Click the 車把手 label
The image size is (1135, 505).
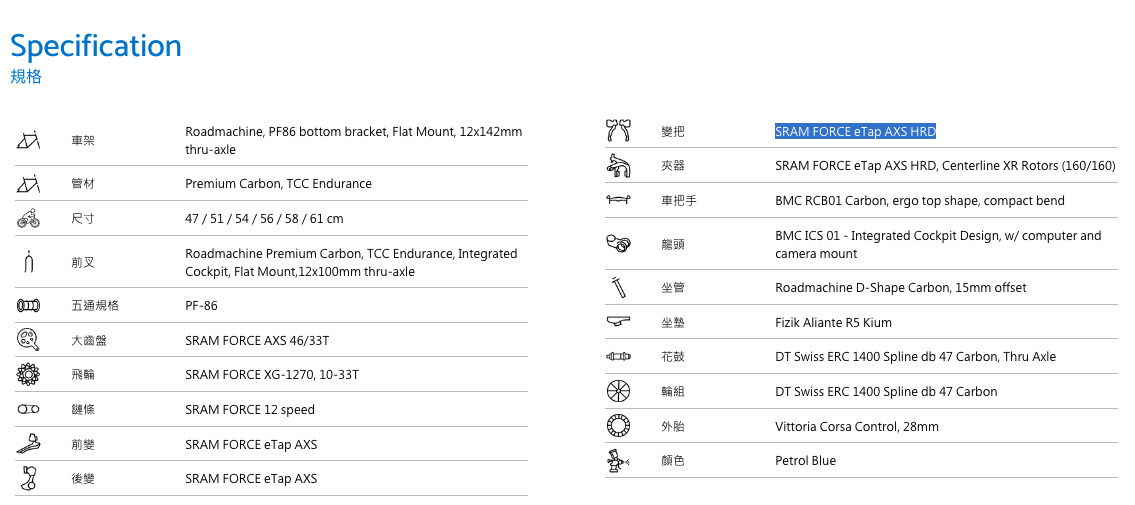pos(679,200)
